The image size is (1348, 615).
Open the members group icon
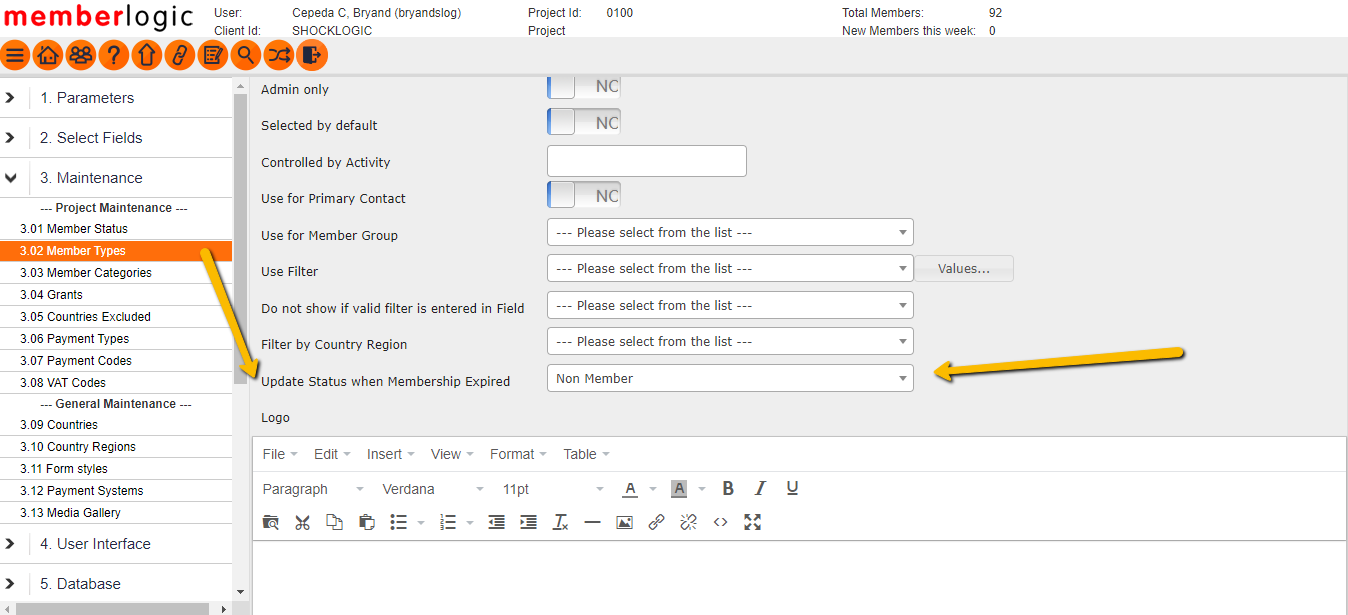click(x=81, y=55)
